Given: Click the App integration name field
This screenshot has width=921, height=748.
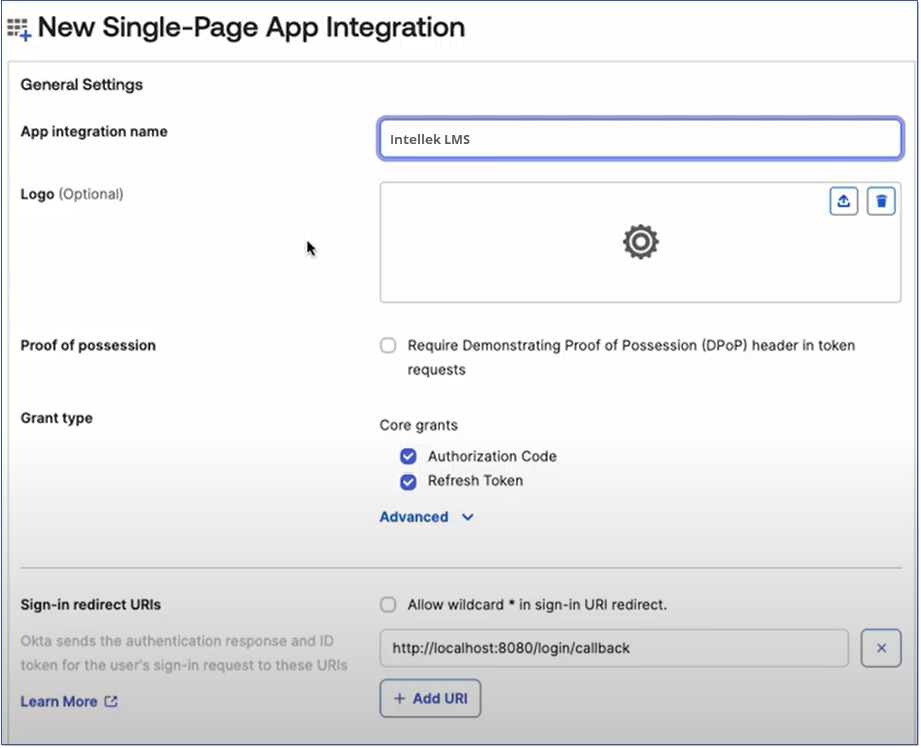Looking at the screenshot, I should click(640, 139).
